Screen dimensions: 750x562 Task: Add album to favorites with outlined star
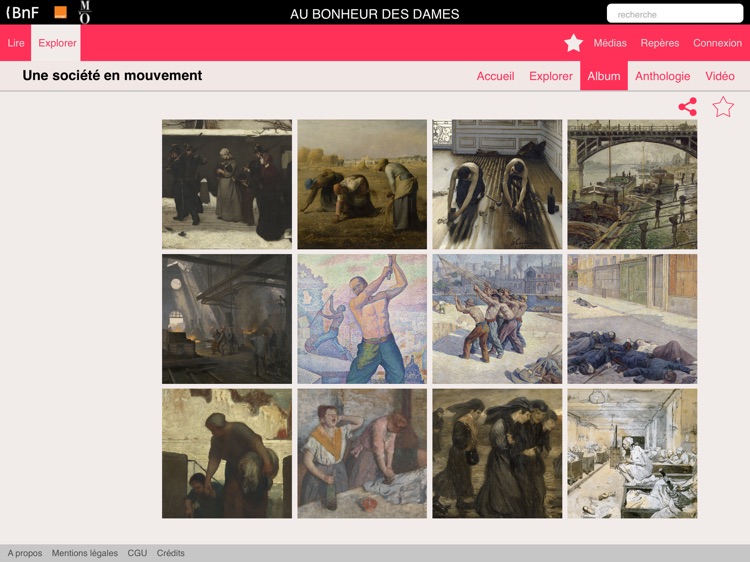point(723,107)
